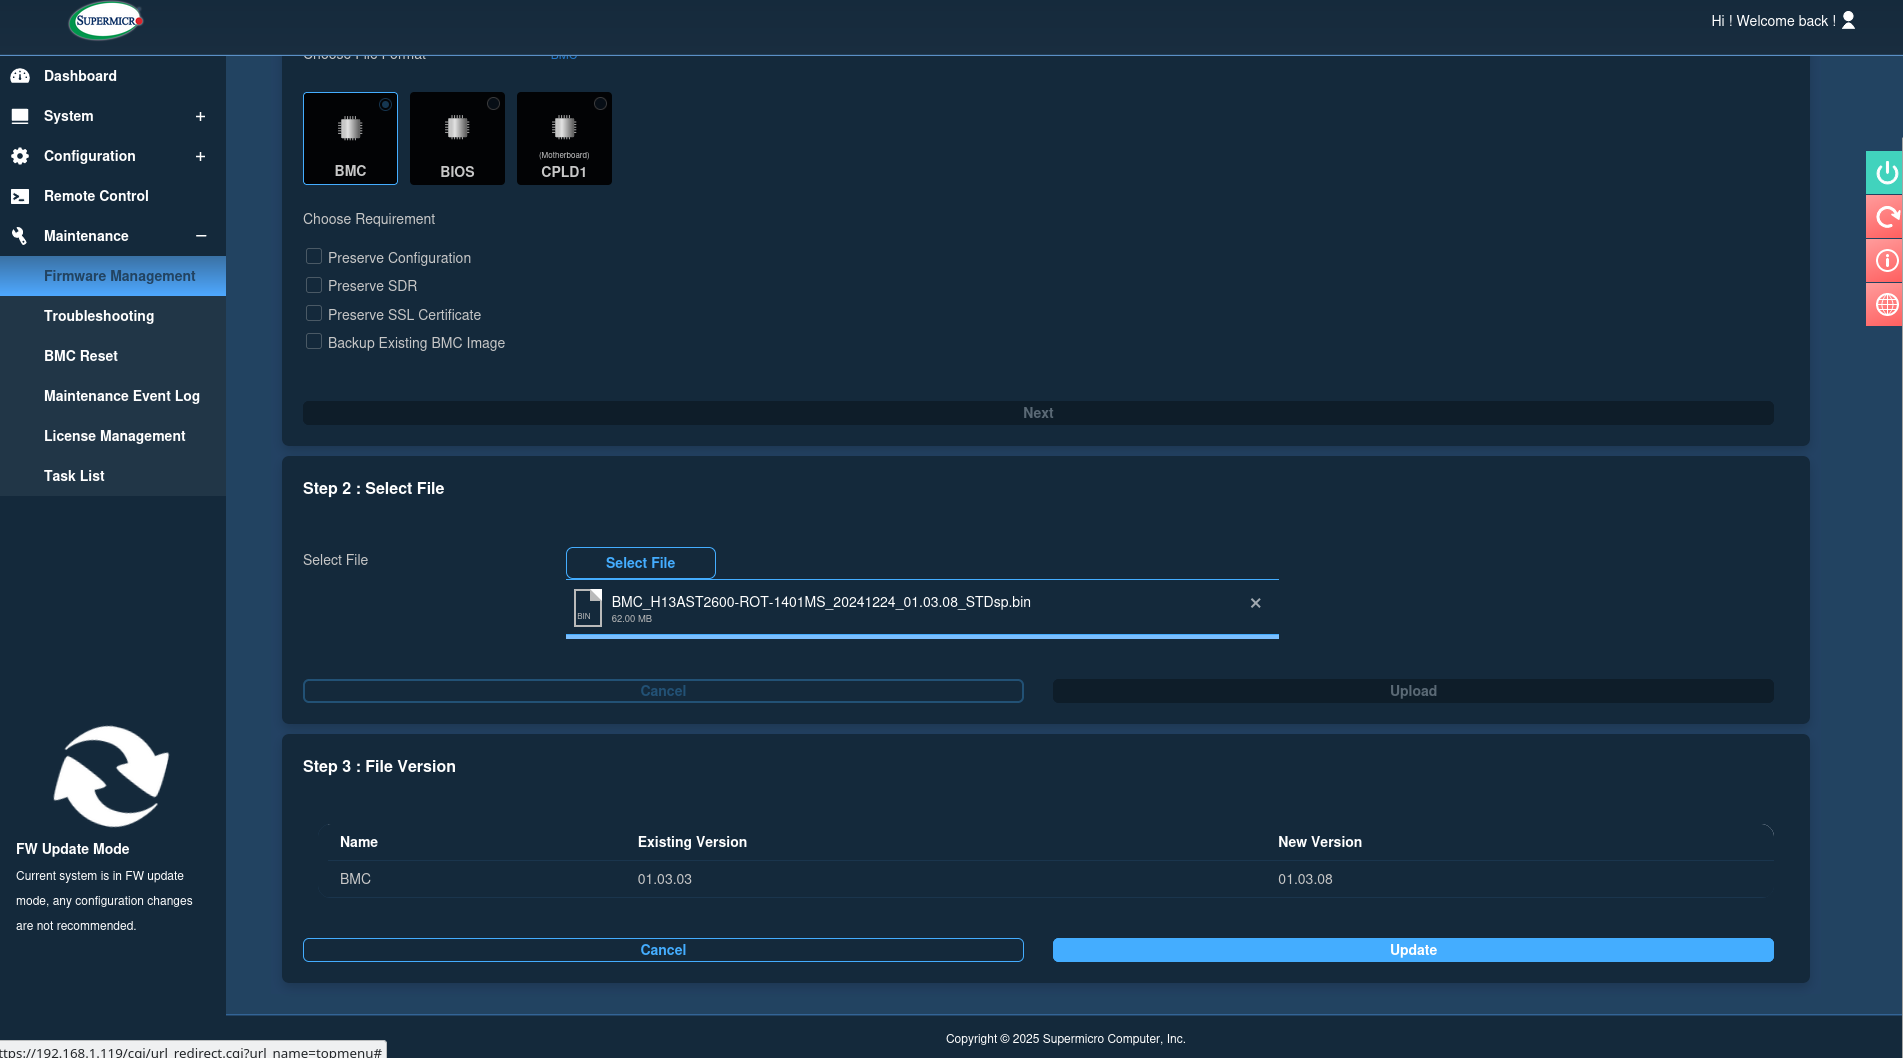Click the green power control icon
Image resolution: width=1903 pixels, height=1058 pixels.
point(1885,173)
